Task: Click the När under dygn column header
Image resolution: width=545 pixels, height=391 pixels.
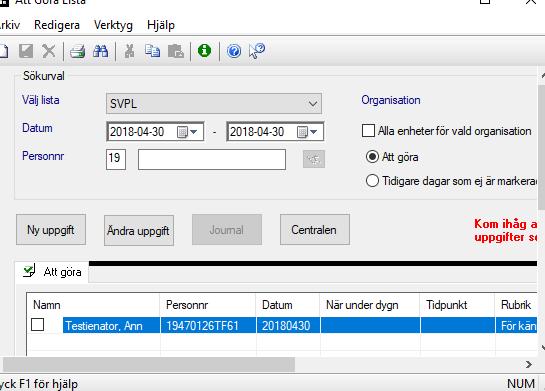Action: coord(370,305)
